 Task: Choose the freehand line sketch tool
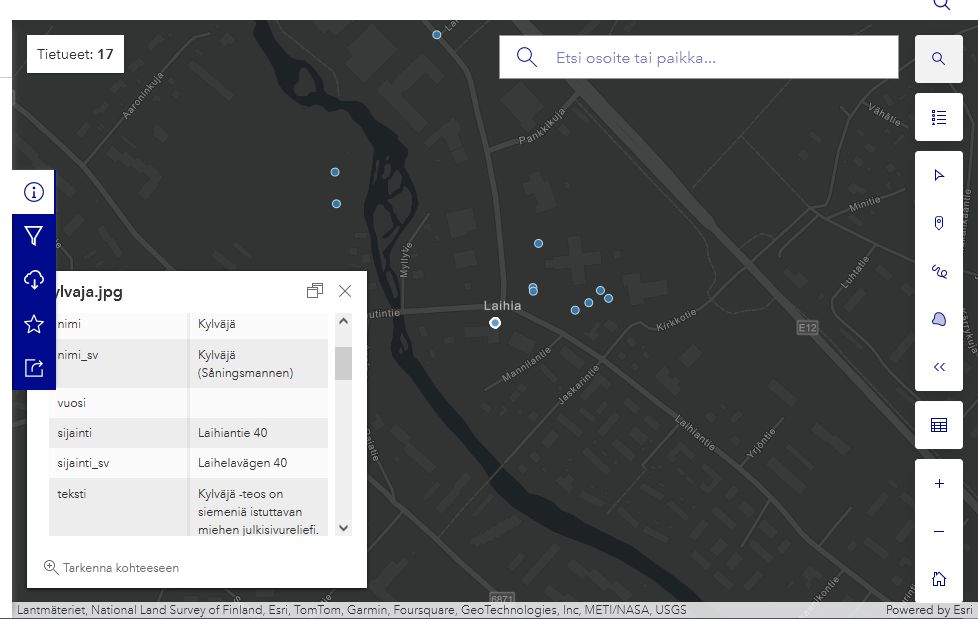pos(938,271)
